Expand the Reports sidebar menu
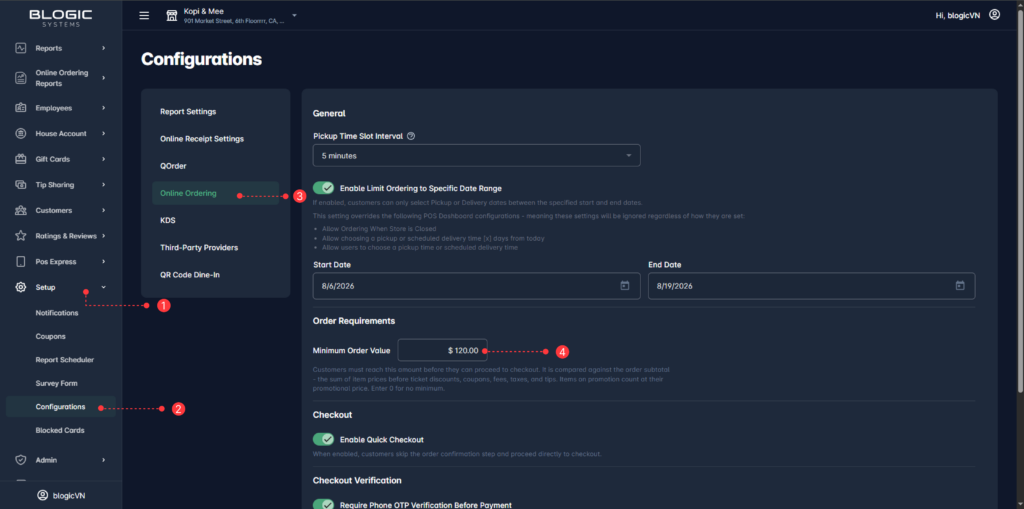This screenshot has width=1024, height=509. coord(103,48)
